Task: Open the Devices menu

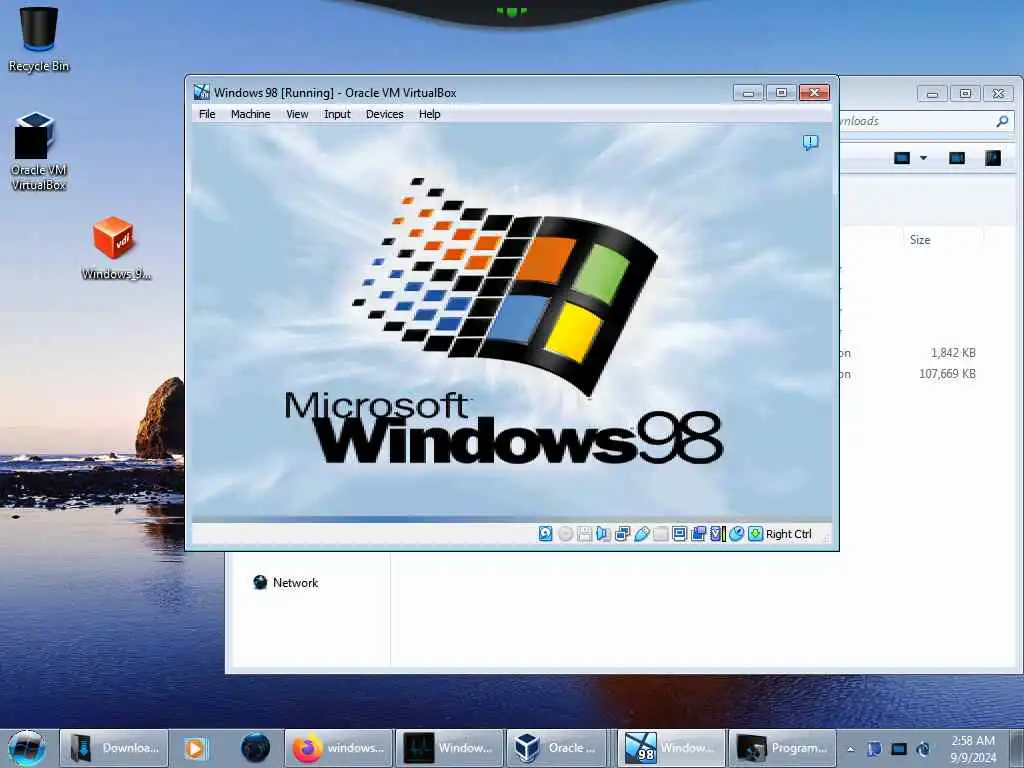Action: (385, 114)
